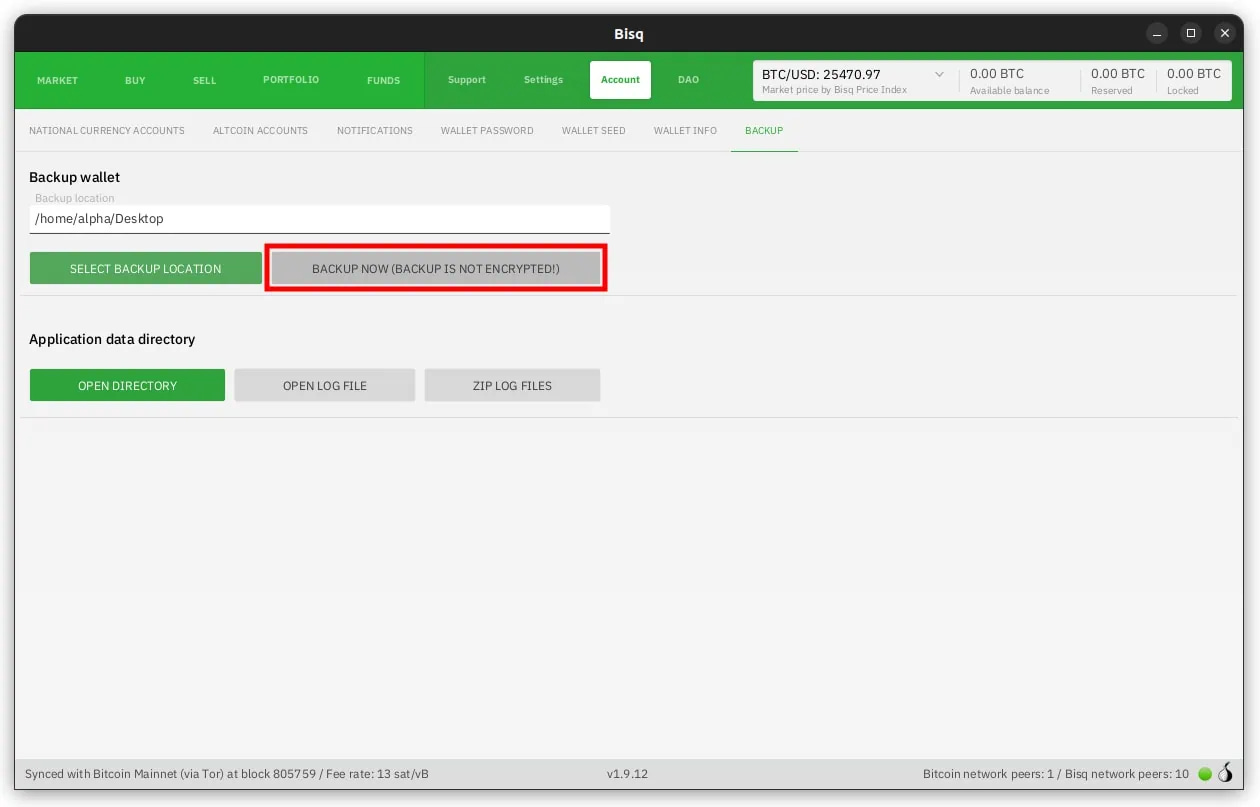The width and height of the screenshot is (1260, 807).
Task: Click the Application data directory heading
Action: click(x=112, y=339)
